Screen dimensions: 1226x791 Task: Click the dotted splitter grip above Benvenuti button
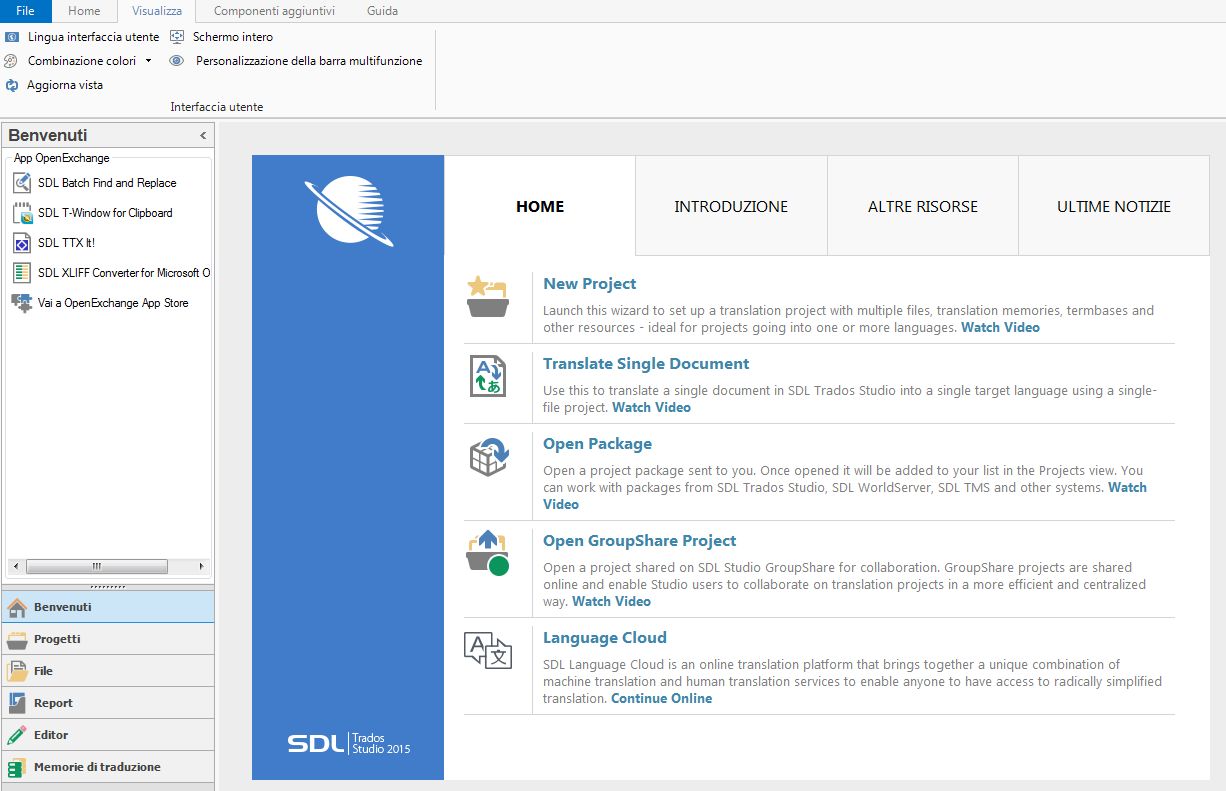(x=107, y=587)
